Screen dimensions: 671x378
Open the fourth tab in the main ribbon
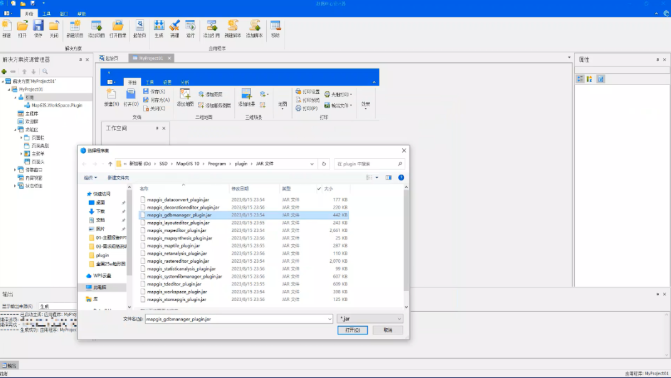click(x=81, y=14)
